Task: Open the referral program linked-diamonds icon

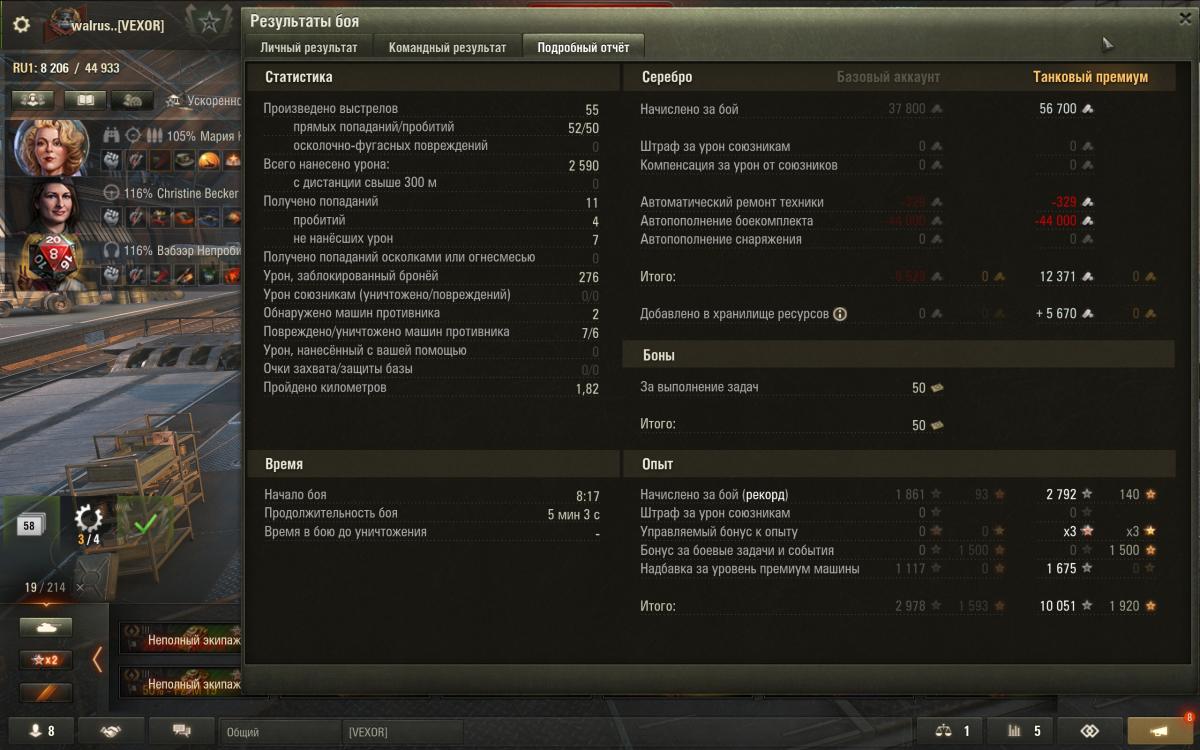Action: coord(1090,731)
